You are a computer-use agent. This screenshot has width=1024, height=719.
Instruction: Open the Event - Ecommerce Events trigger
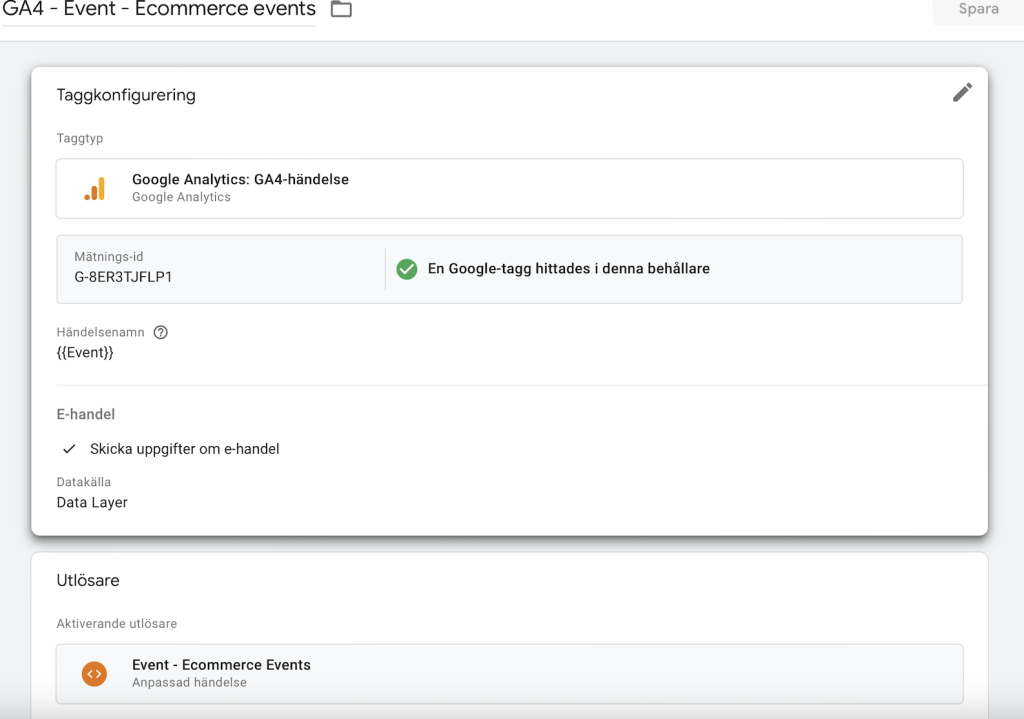point(509,674)
